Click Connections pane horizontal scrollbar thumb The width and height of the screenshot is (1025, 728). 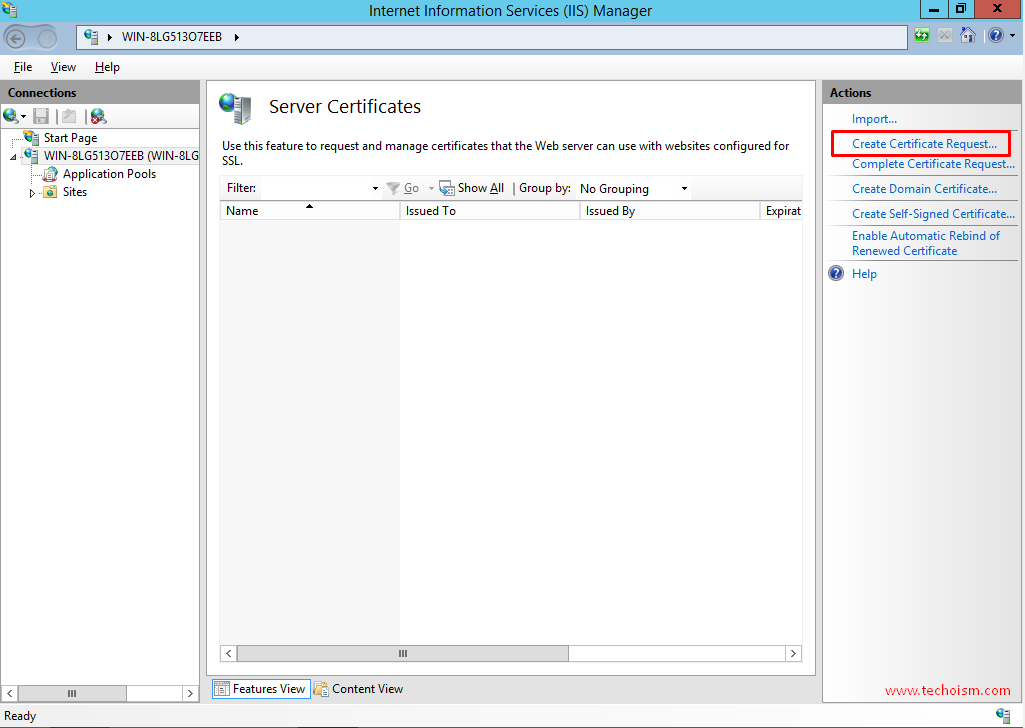[x=72, y=693]
